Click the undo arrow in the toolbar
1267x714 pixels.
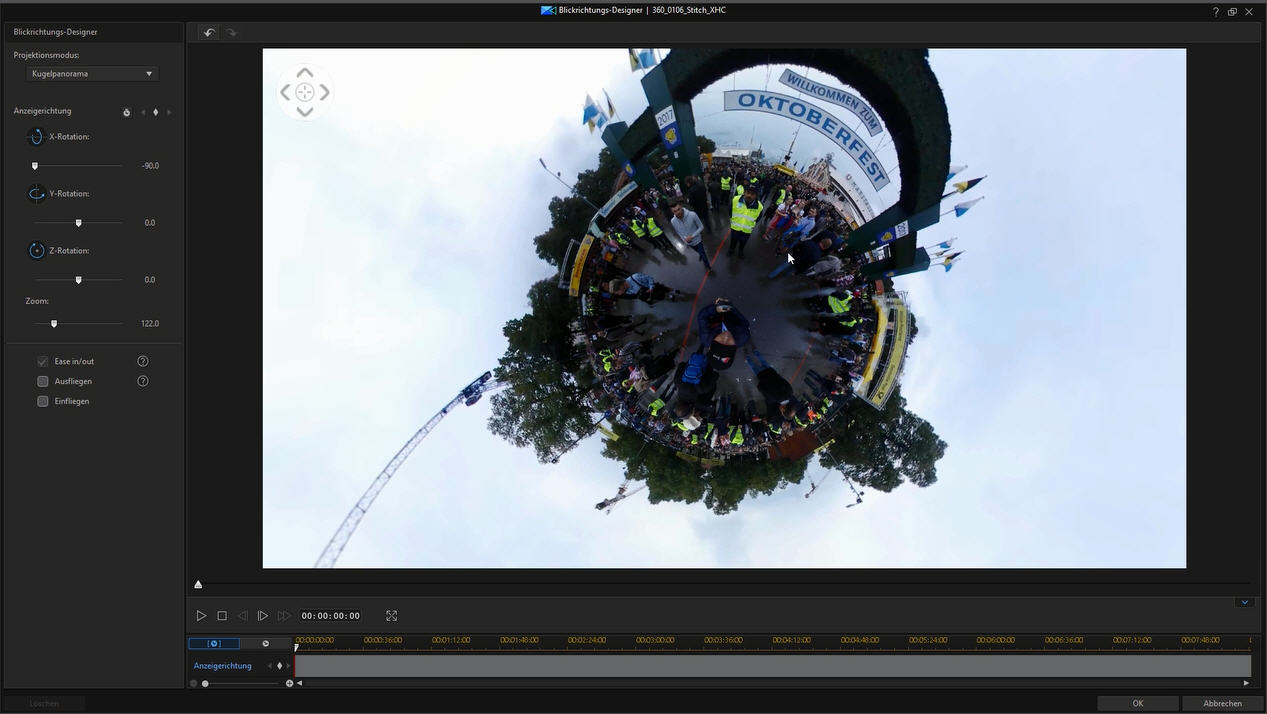209,33
